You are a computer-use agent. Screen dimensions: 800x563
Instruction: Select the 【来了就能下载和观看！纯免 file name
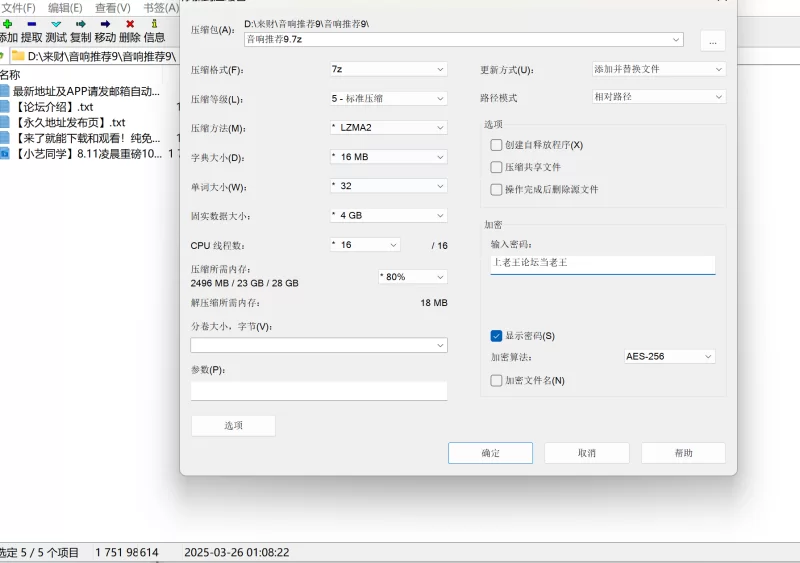86,138
